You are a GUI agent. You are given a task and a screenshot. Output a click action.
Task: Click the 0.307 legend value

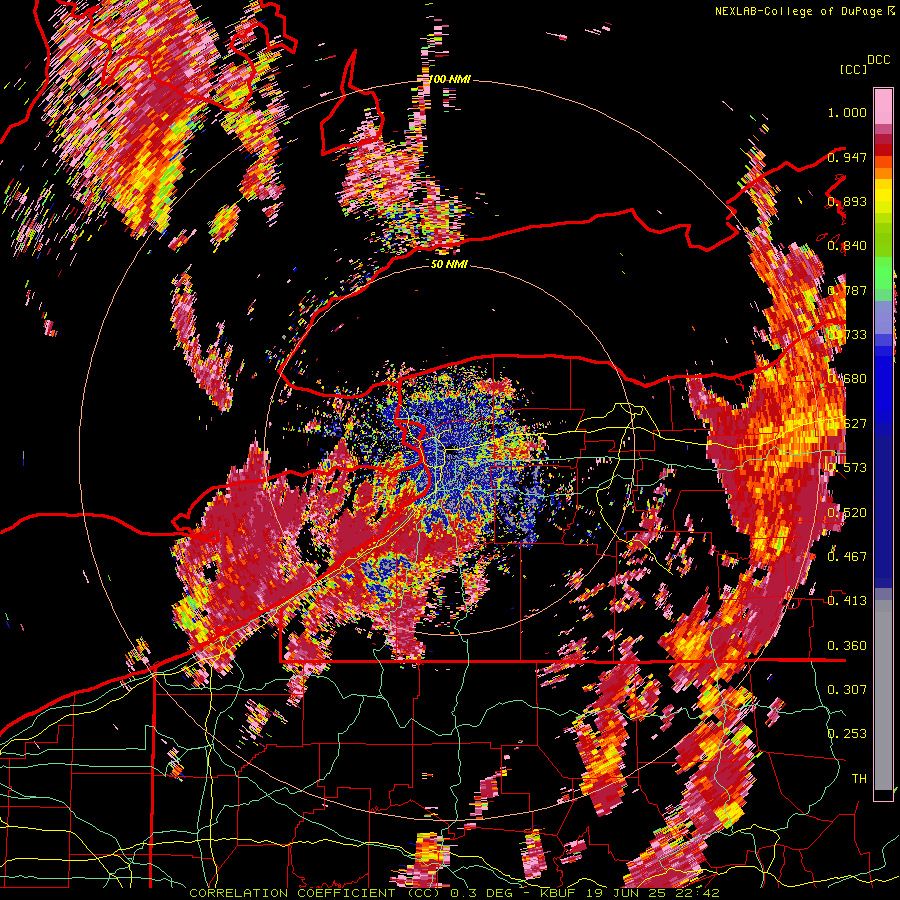(847, 689)
